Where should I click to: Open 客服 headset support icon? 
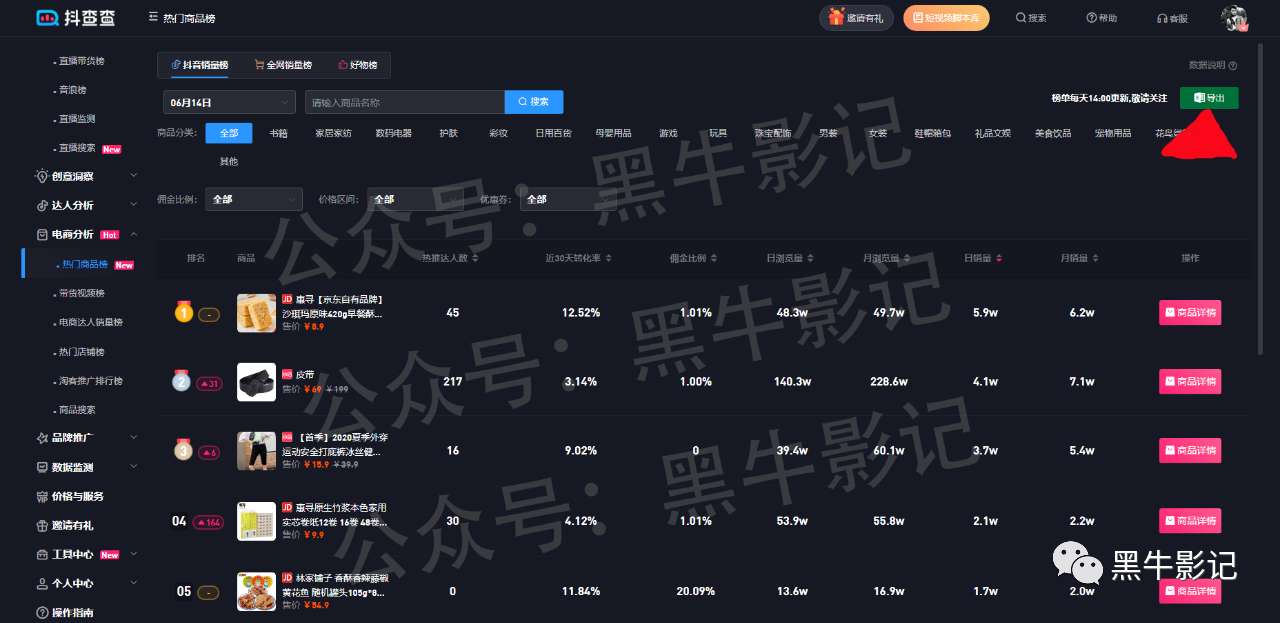(1162, 18)
